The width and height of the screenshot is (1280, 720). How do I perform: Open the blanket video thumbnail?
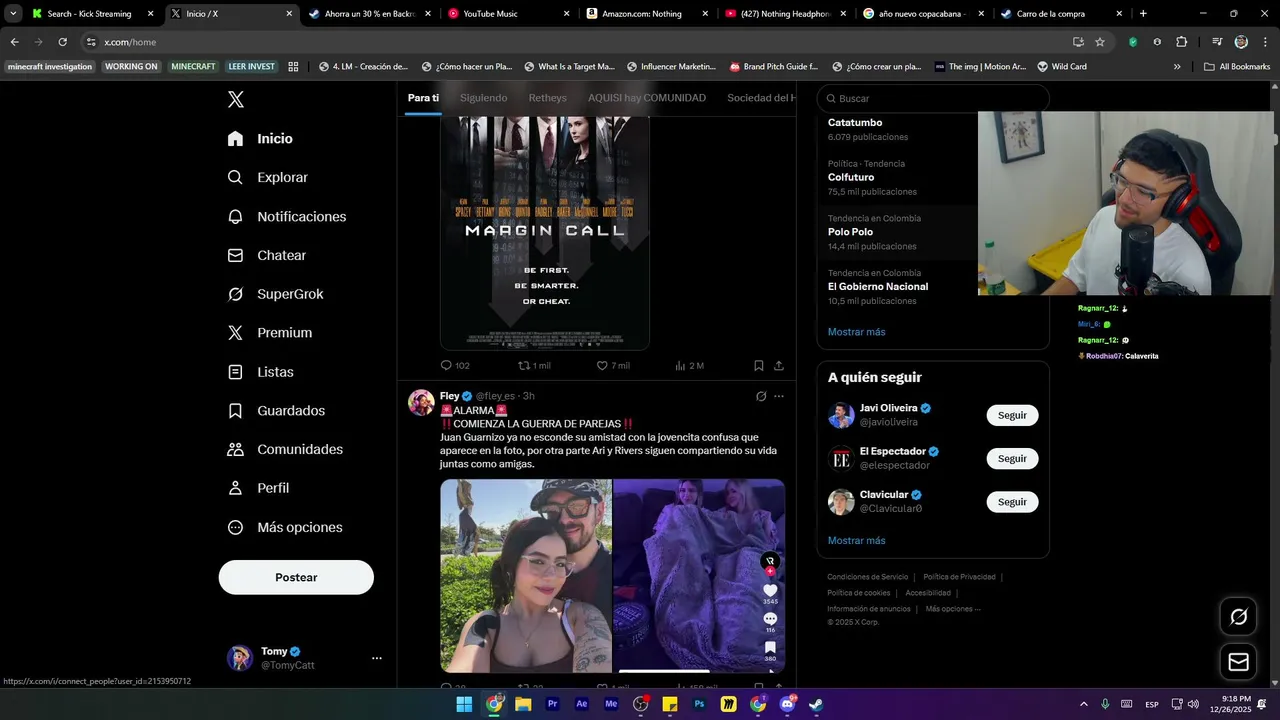(x=699, y=576)
